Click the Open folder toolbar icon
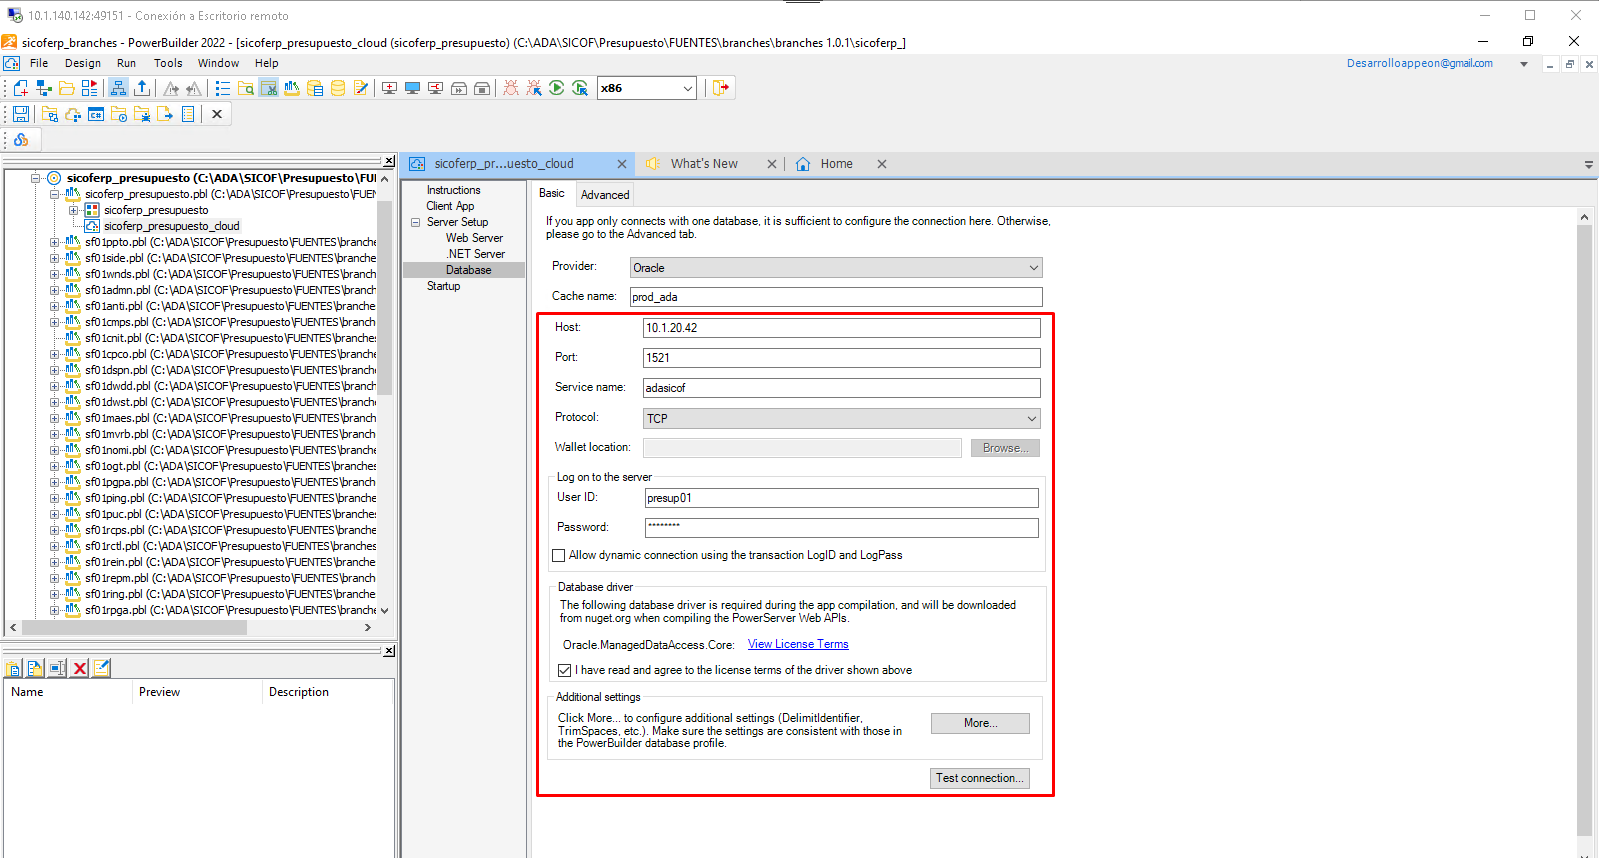 tap(67, 88)
